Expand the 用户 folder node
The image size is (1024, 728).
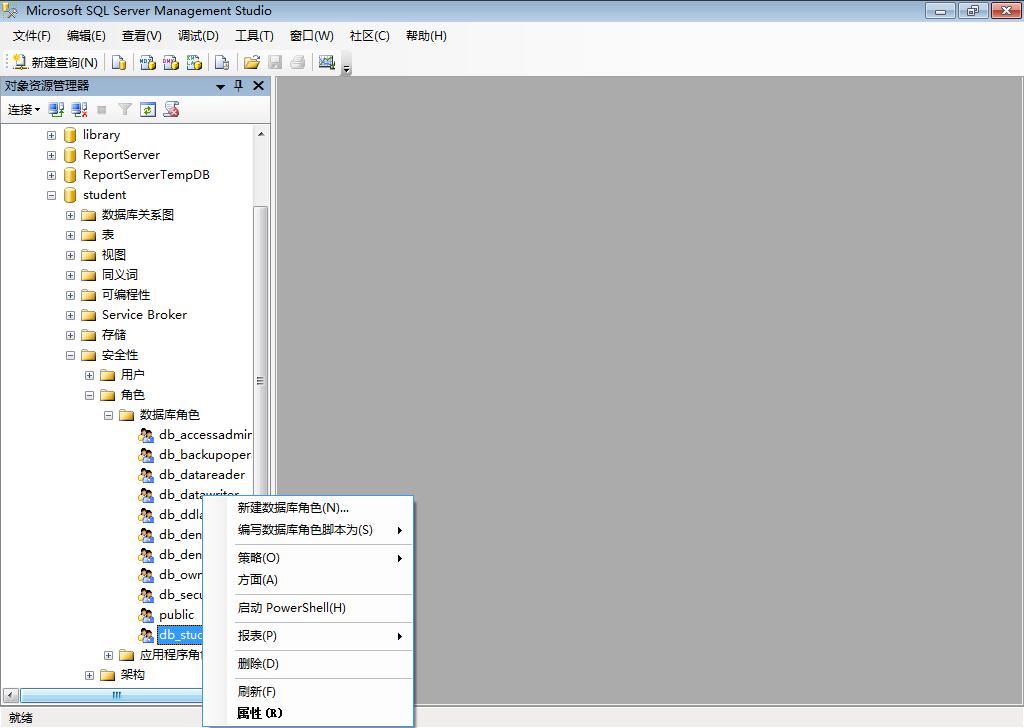(89, 375)
